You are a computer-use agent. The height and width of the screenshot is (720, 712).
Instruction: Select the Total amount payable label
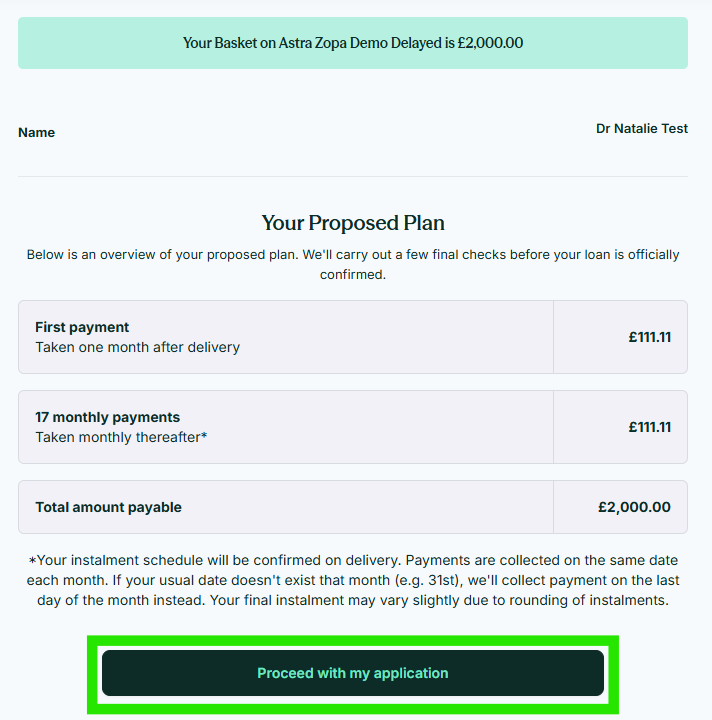click(x=108, y=507)
